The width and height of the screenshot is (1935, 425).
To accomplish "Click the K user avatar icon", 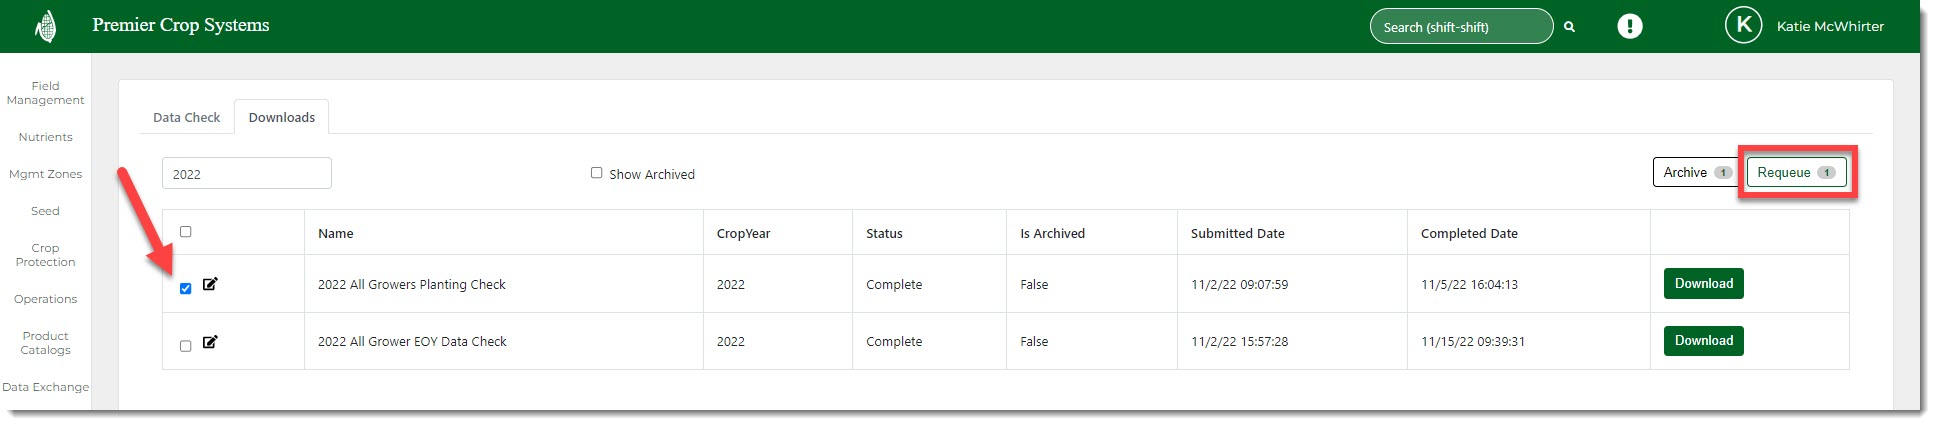I will coord(1743,26).
